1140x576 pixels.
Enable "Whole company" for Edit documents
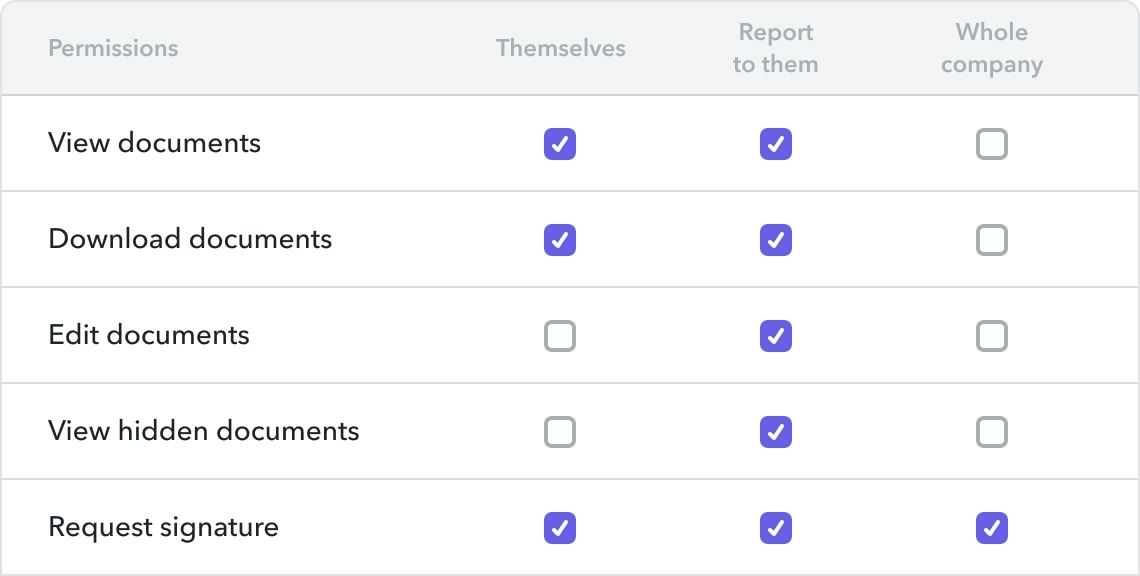(991, 336)
